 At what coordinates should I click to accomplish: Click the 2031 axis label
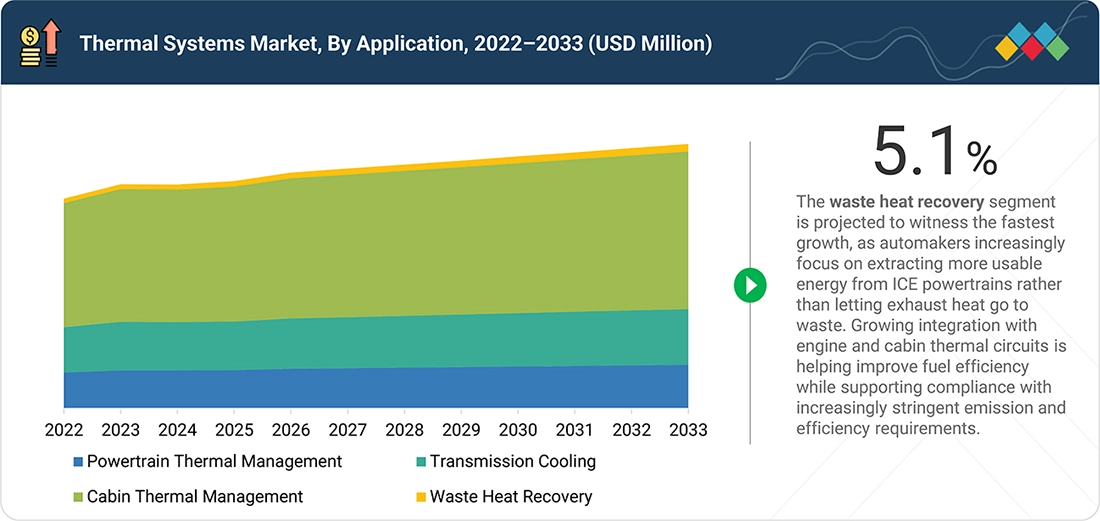coord(575,429)
